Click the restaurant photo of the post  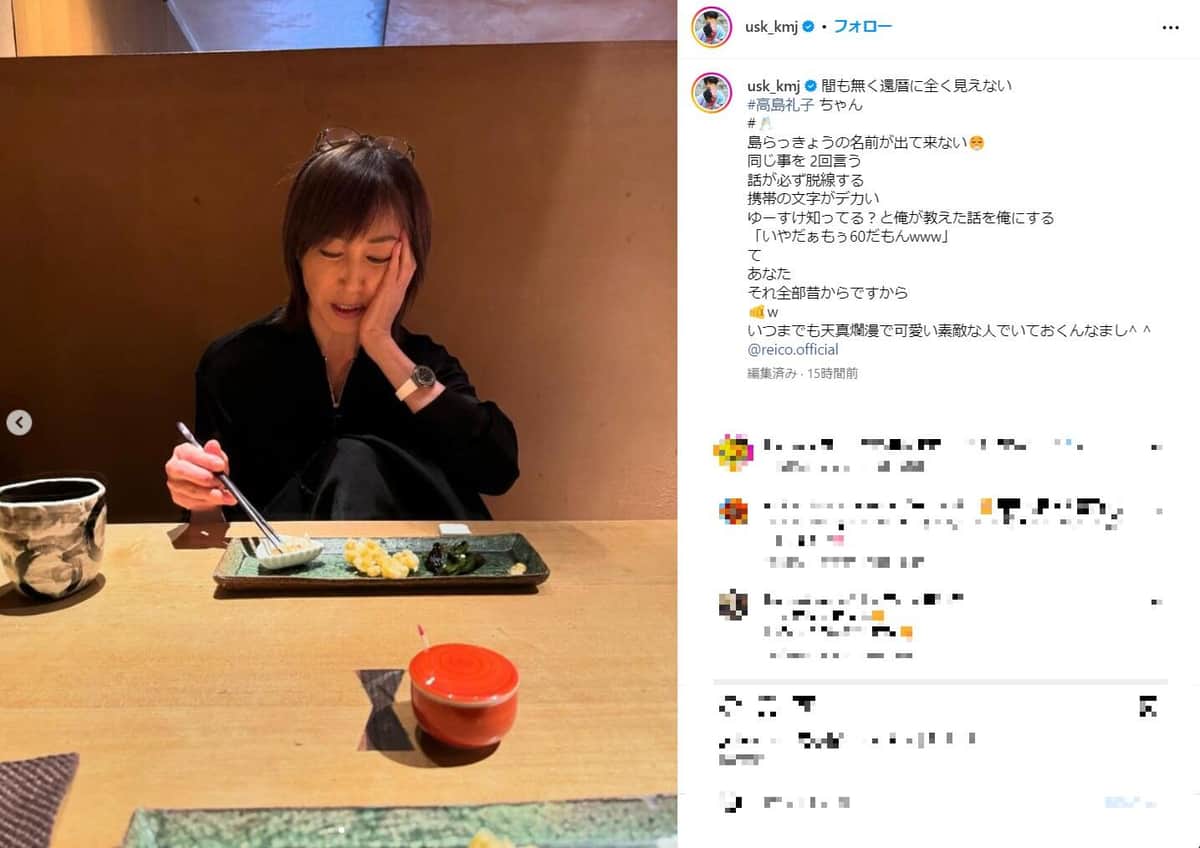[338, 424]
